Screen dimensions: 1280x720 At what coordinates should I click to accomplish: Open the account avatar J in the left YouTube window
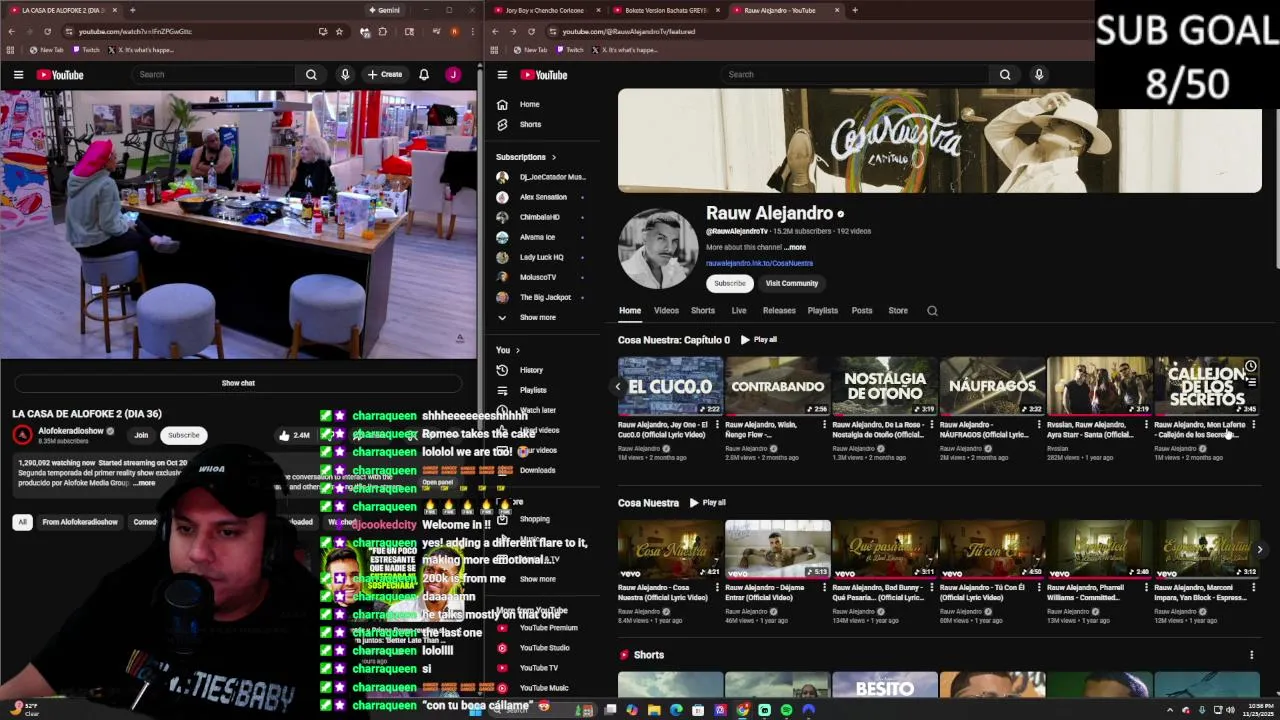pyautogui.click(x=453, y=75)
